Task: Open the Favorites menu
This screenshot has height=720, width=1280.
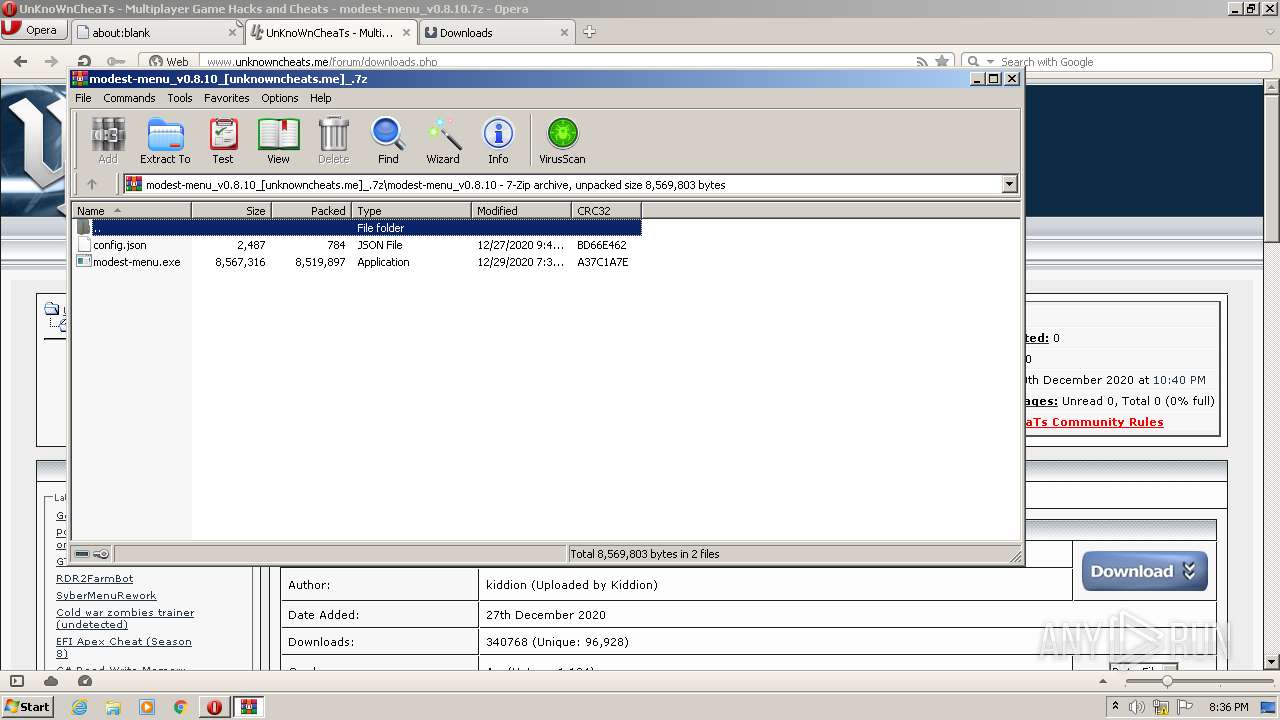Action: (227, 98)
